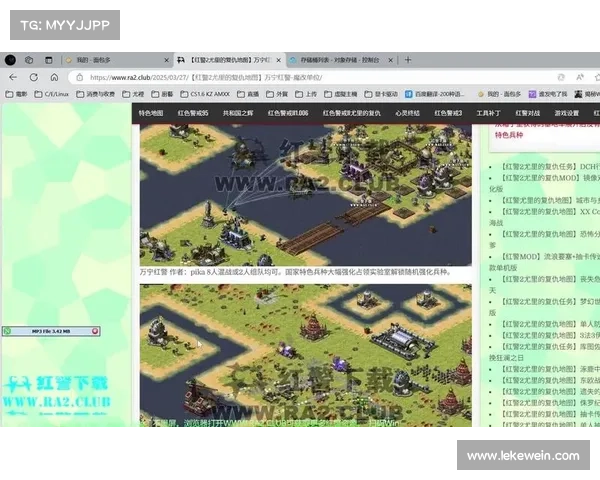Viewport: 600px width, 480px height.
Task: Close the 万宁红警 map tab
Action: [x=279, y=60]
